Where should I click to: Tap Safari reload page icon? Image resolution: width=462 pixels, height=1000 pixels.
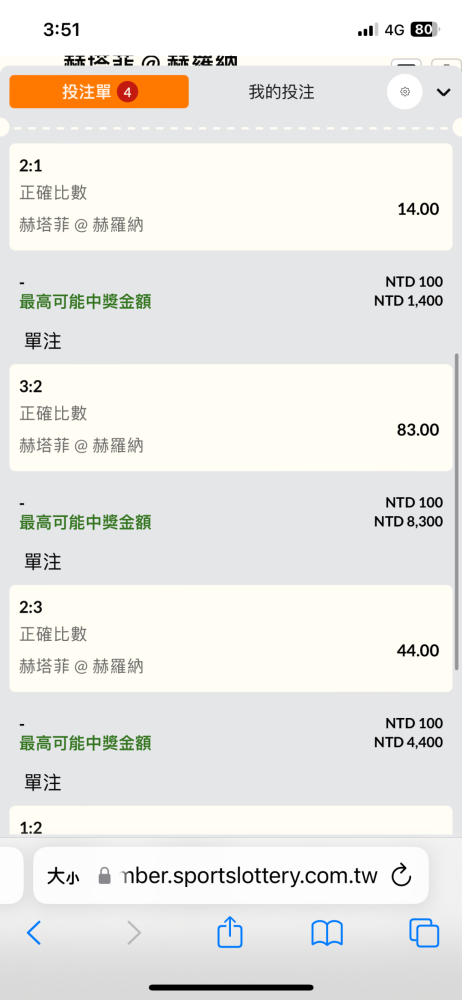401,876
